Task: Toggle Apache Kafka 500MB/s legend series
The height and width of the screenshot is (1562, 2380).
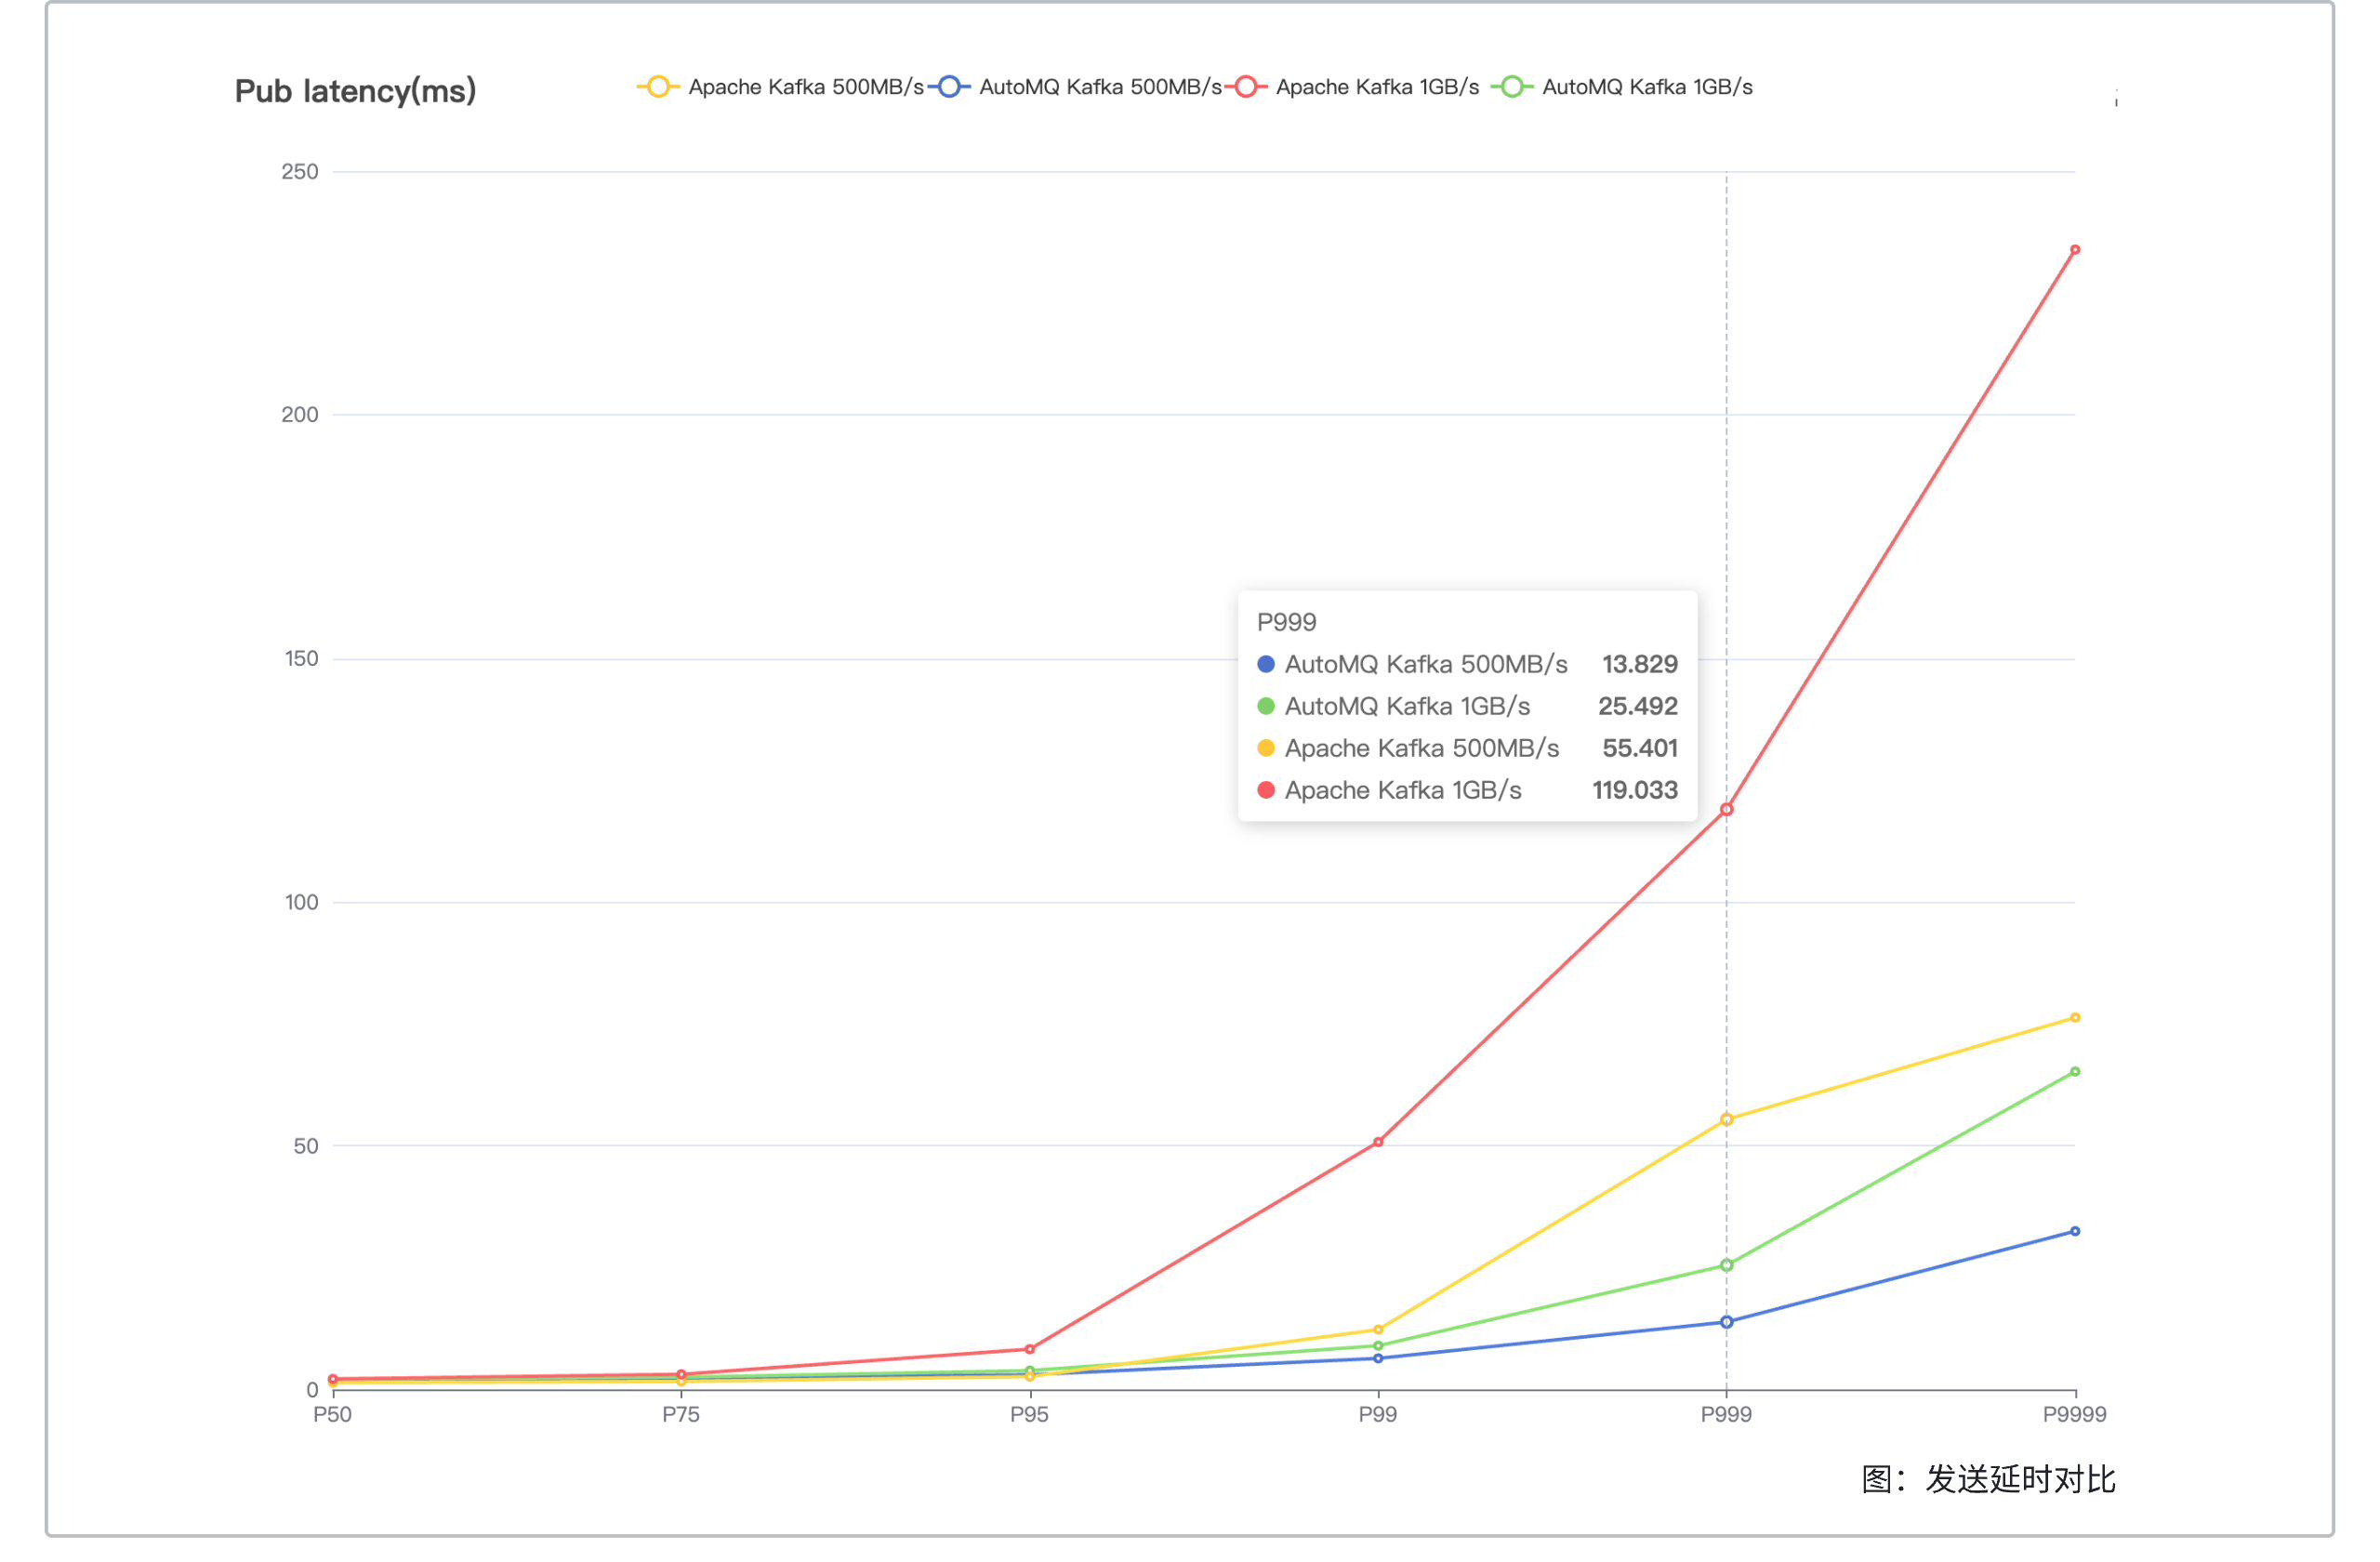Action: (805, 87)
